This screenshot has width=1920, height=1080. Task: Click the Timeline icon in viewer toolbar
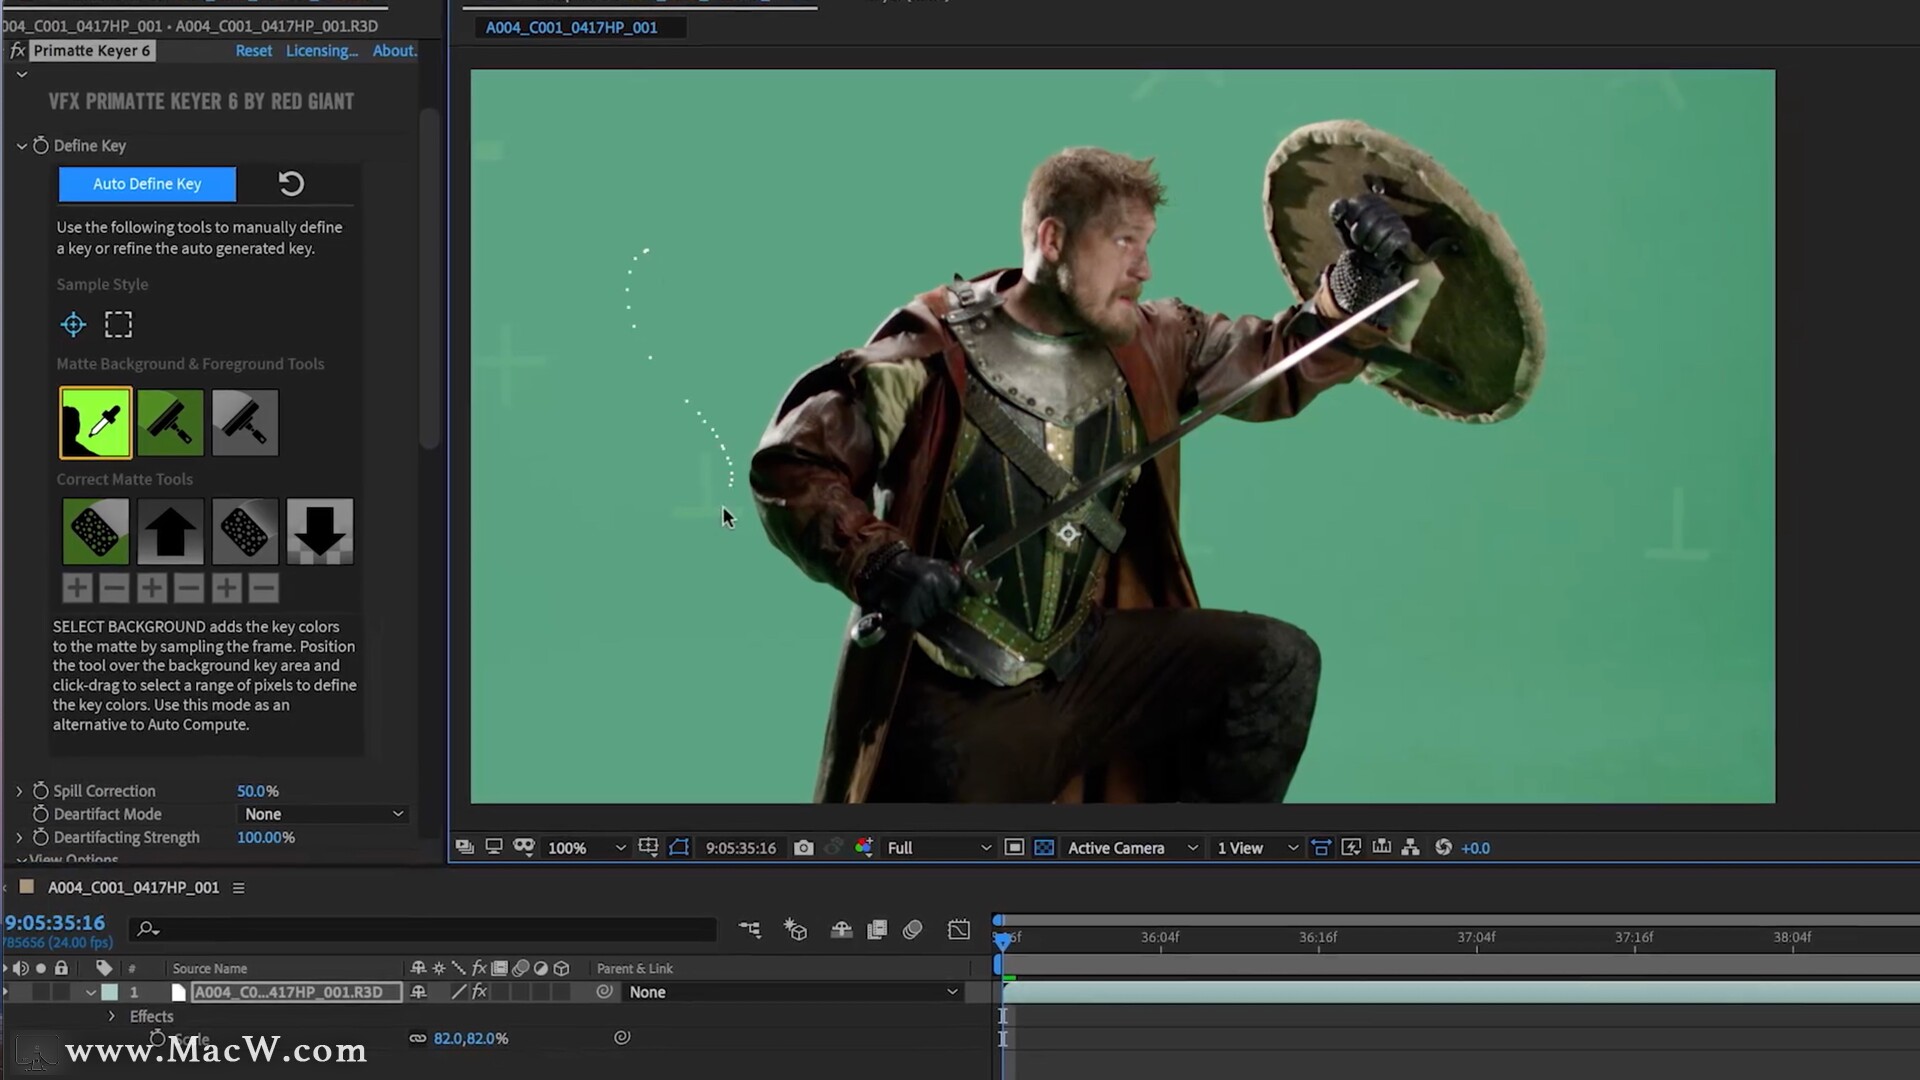point(1382,847)
